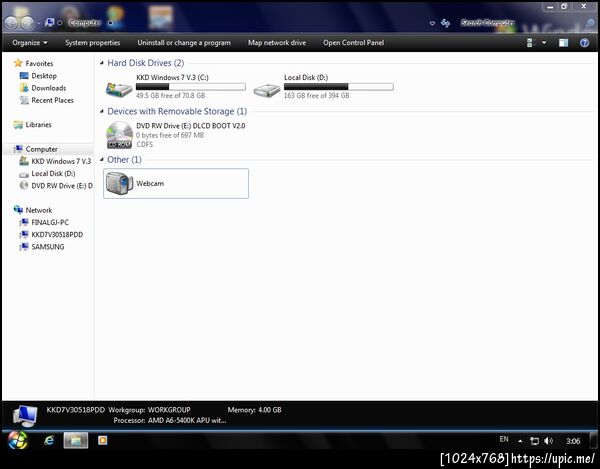Screen dimensions: 600x469
Task: Click the Computer icon in navigation pane
Action: pos(18,149)
